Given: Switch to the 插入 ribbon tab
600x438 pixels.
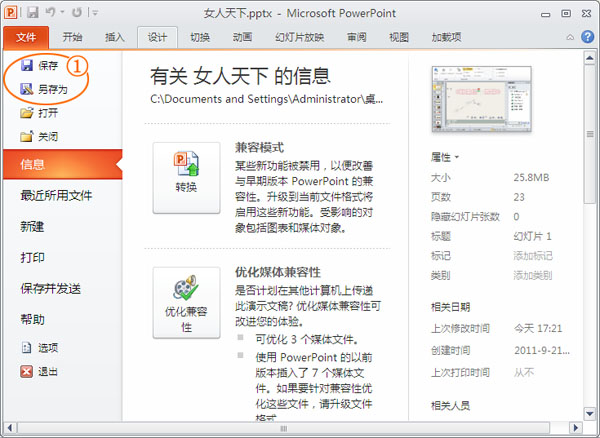Looking at the screenshot, I should tap(114, 37).
